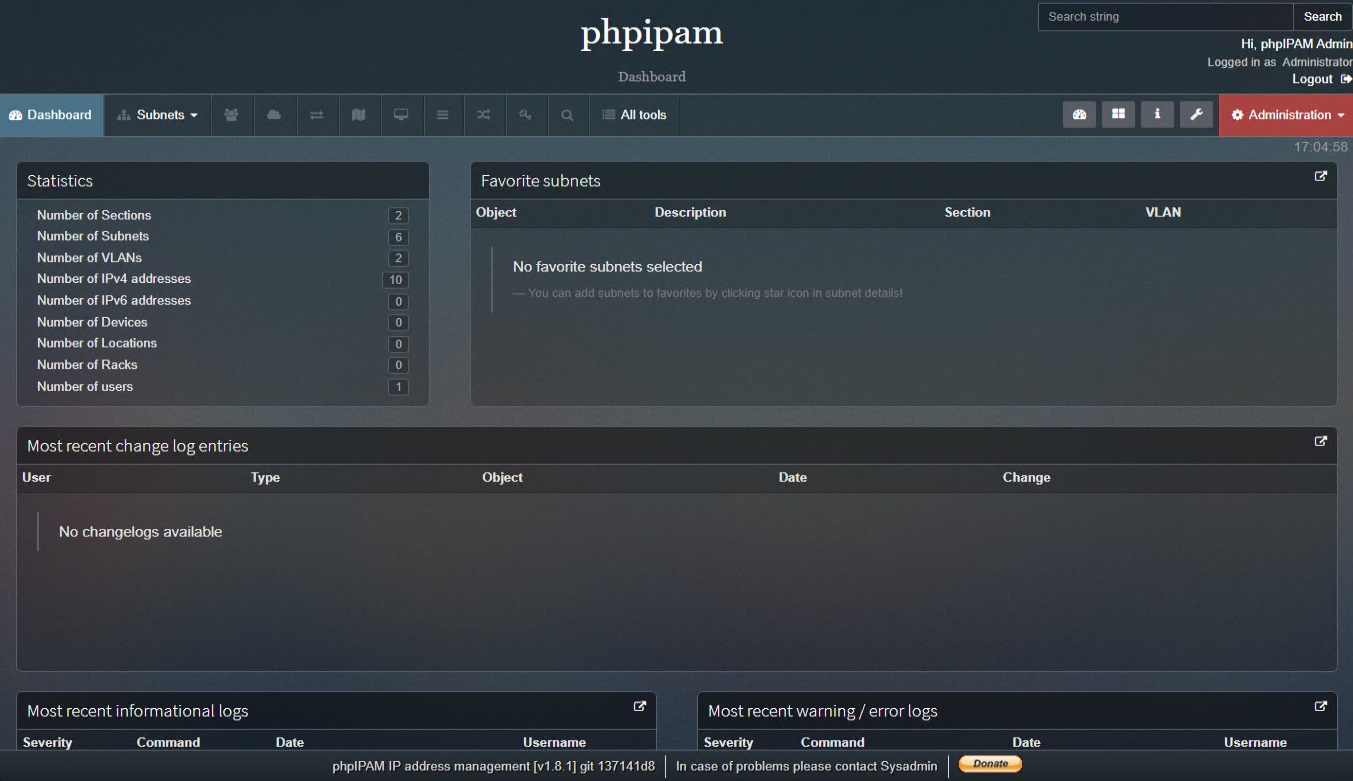This screenshot has height=781, width=1353.
Task: Open the All tools menu
Action: [x=634, y=115]
